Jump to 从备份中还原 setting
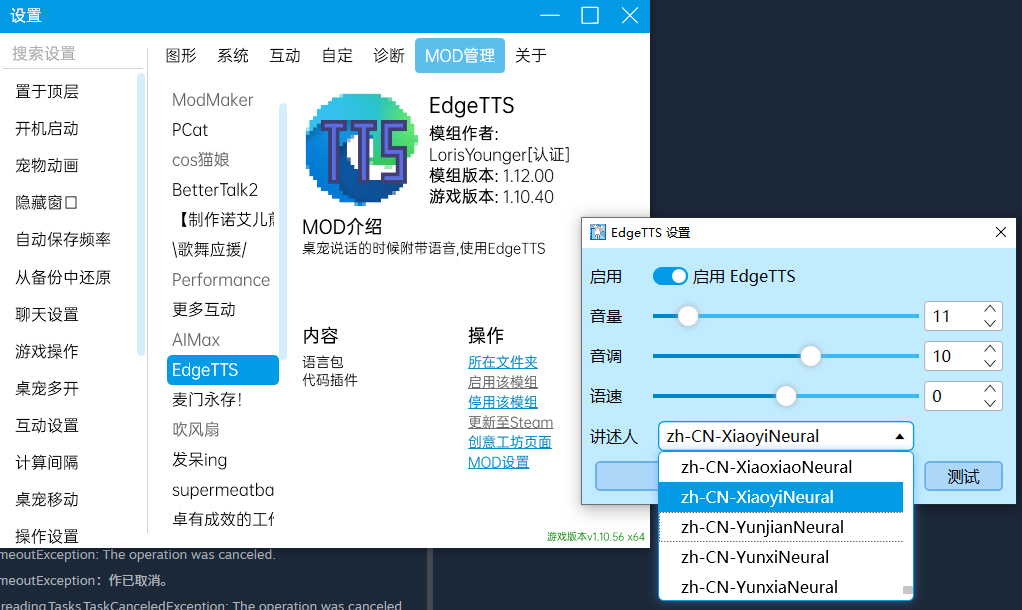The height and width of the screenshot is (610, 1022). point(63,278)
